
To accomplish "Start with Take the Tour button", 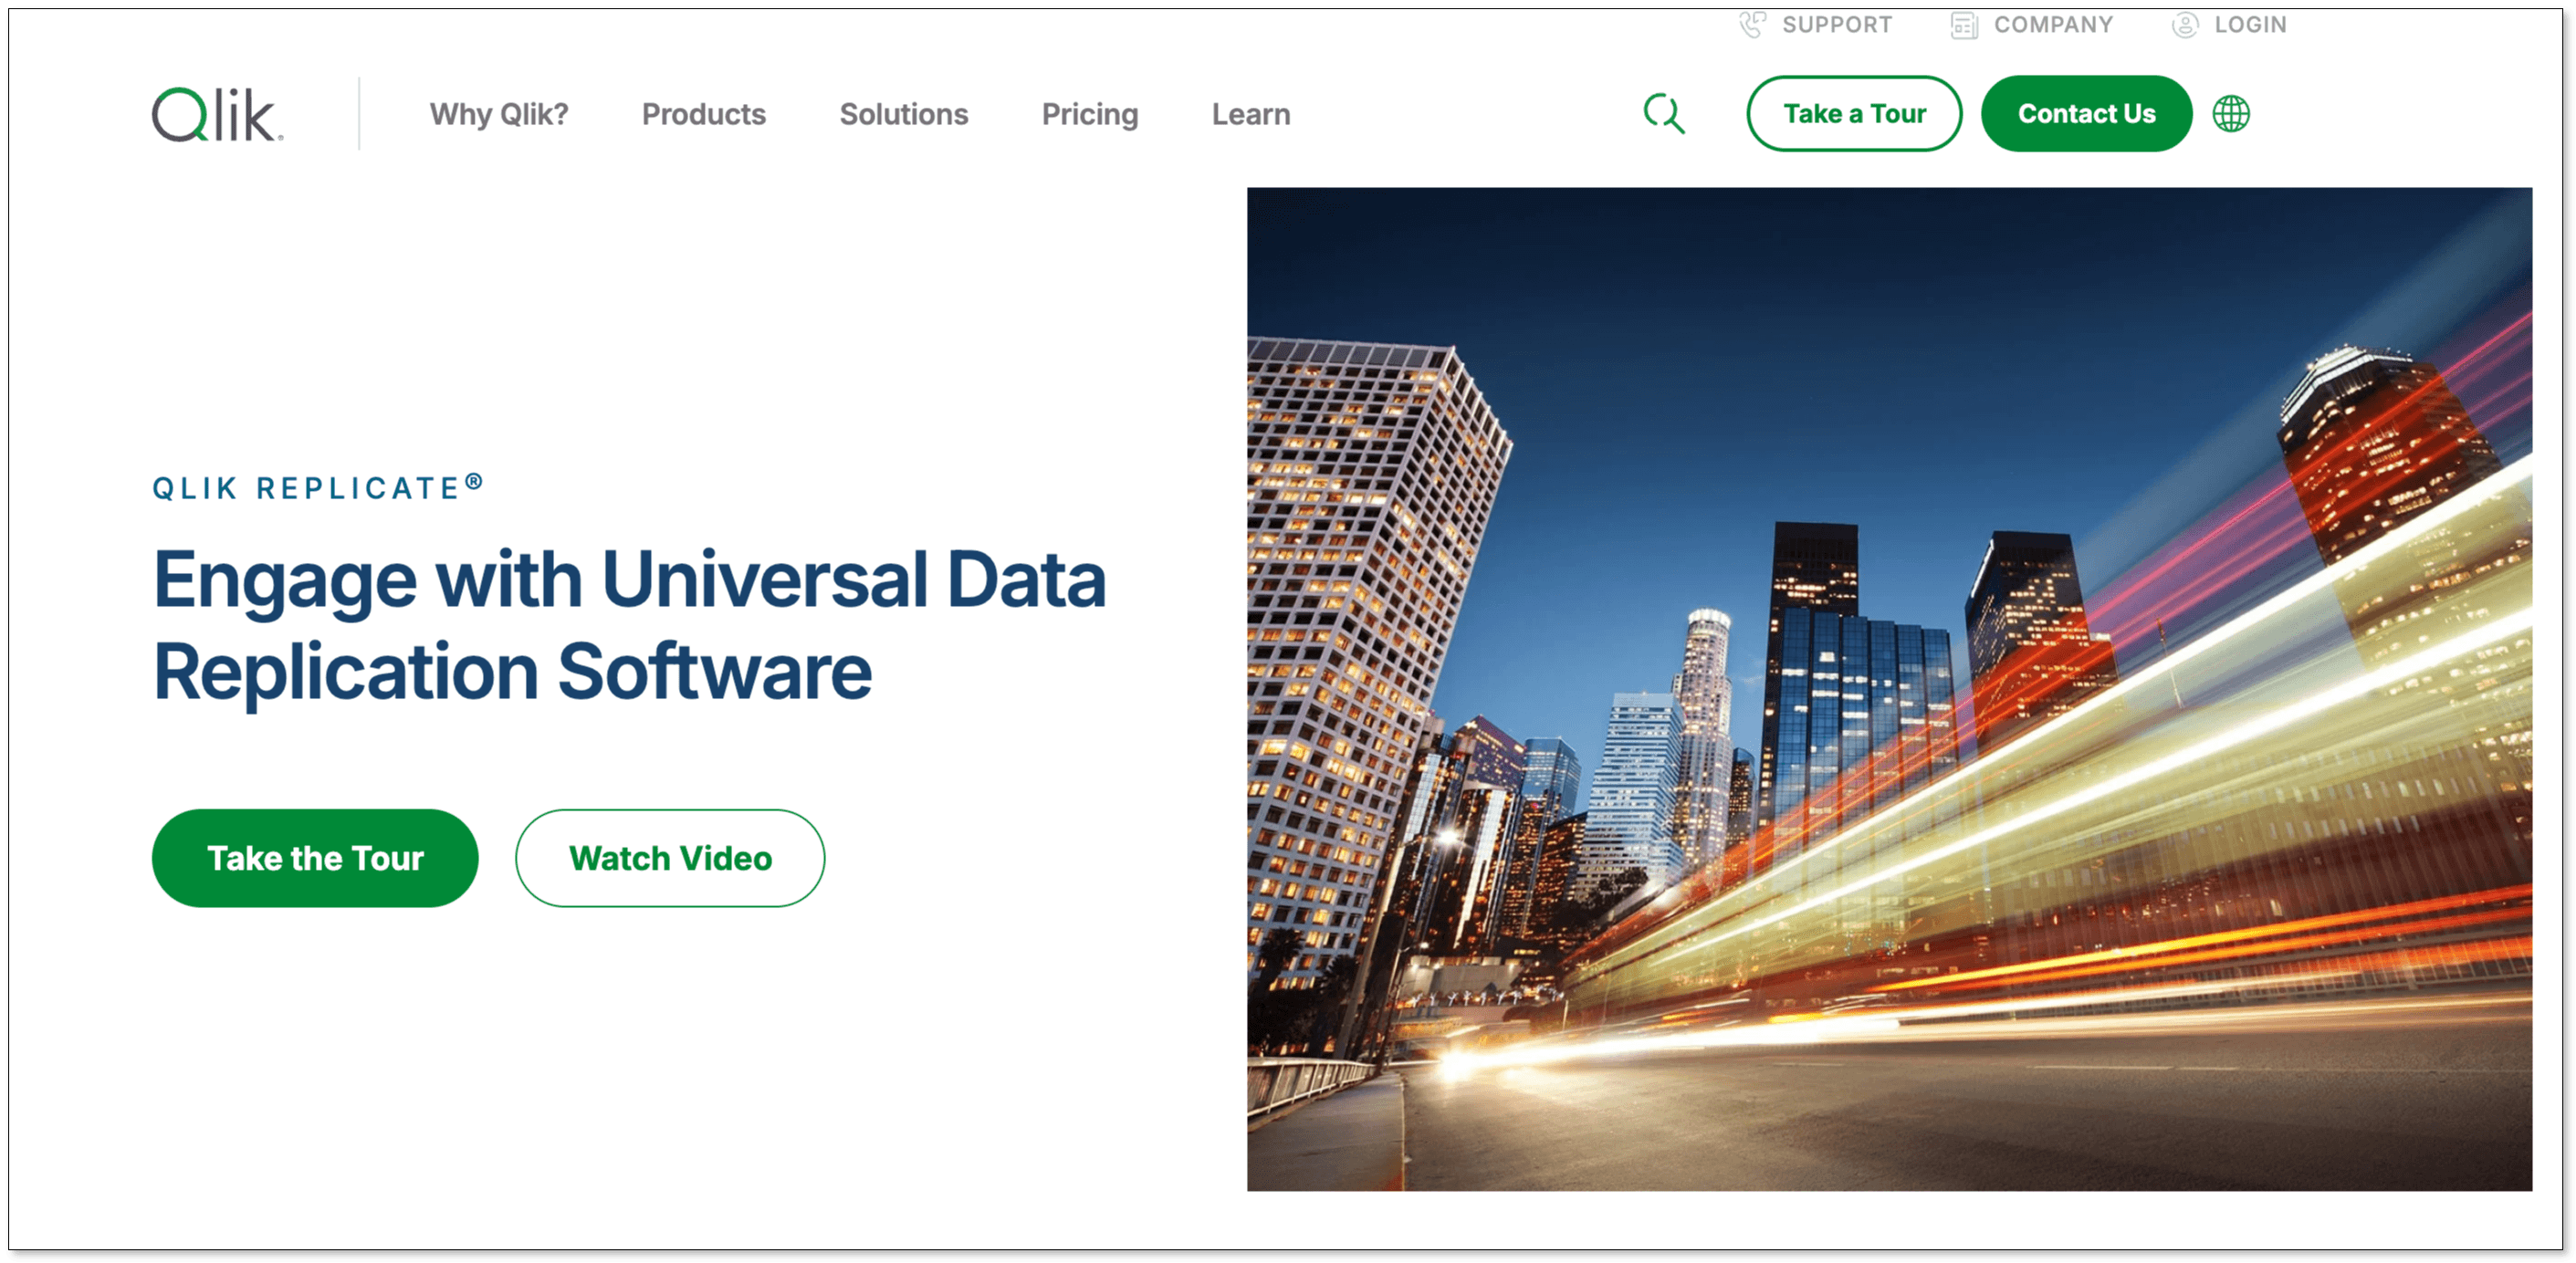I will 315,858.
